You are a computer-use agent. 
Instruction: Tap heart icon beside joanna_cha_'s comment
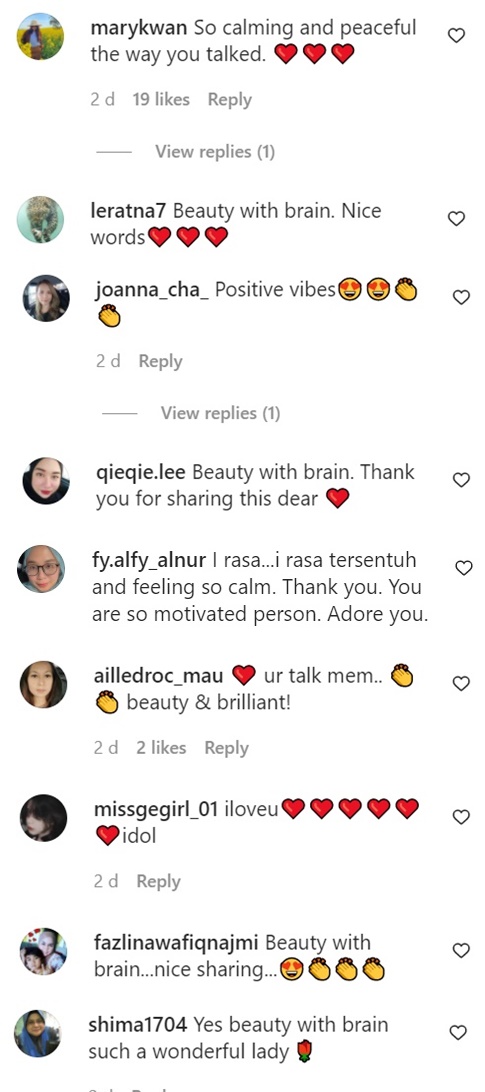click(461, 297)
